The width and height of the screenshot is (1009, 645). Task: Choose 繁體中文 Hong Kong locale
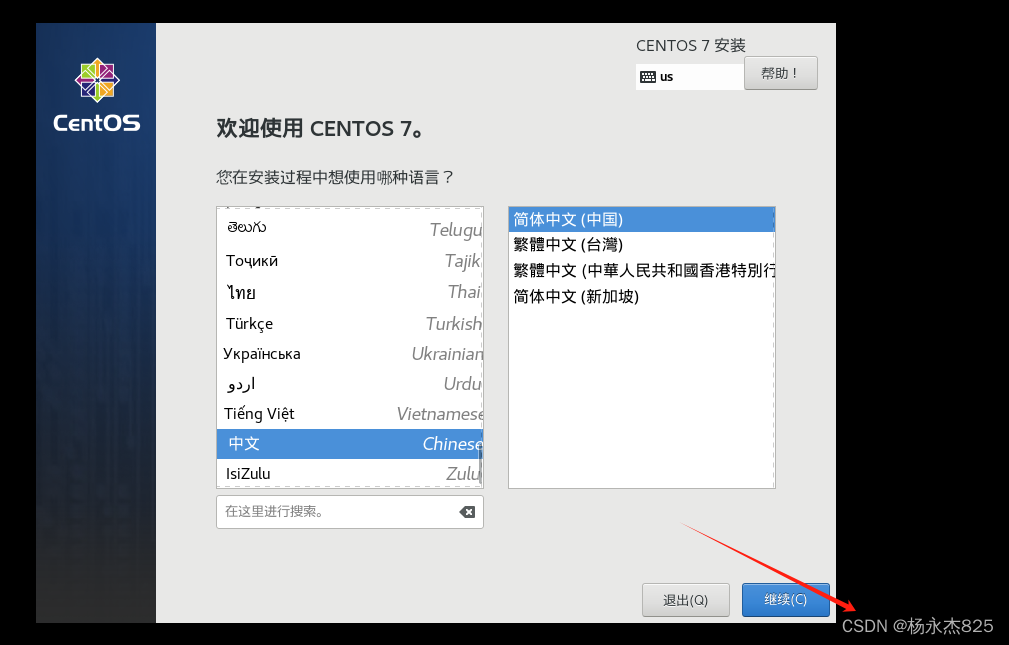coord(642,270)
